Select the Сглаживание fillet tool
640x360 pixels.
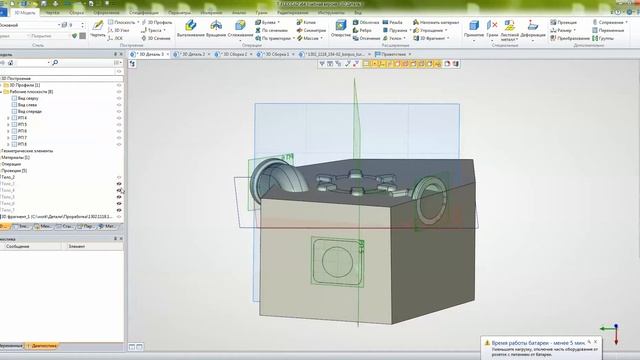point(240,29)
